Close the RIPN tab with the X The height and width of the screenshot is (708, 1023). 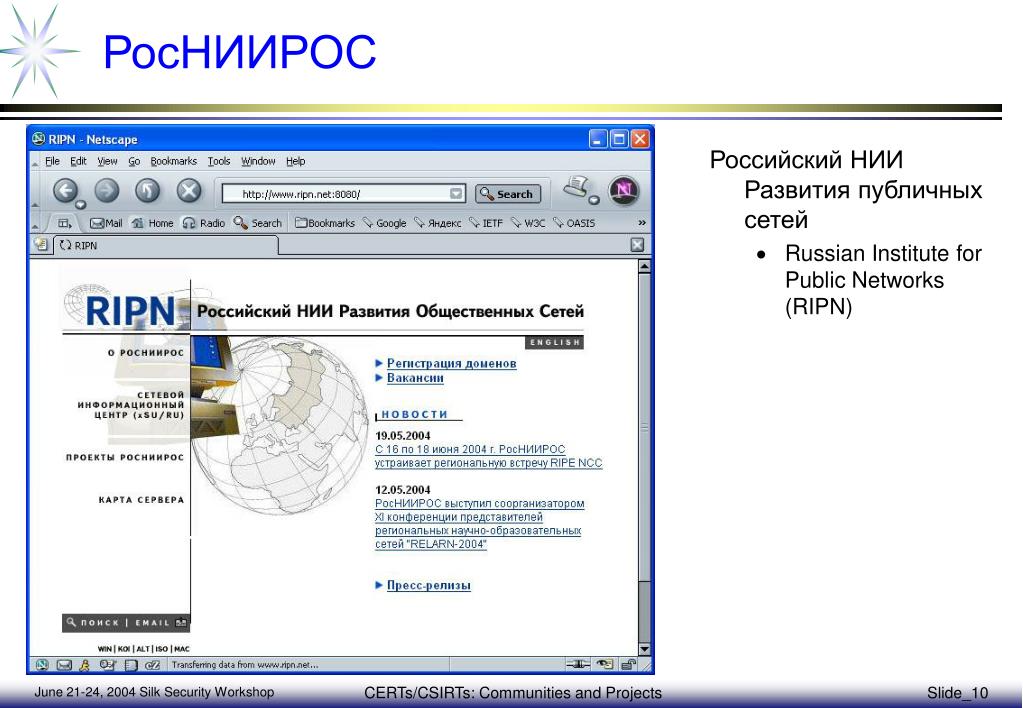coord(637,245)
